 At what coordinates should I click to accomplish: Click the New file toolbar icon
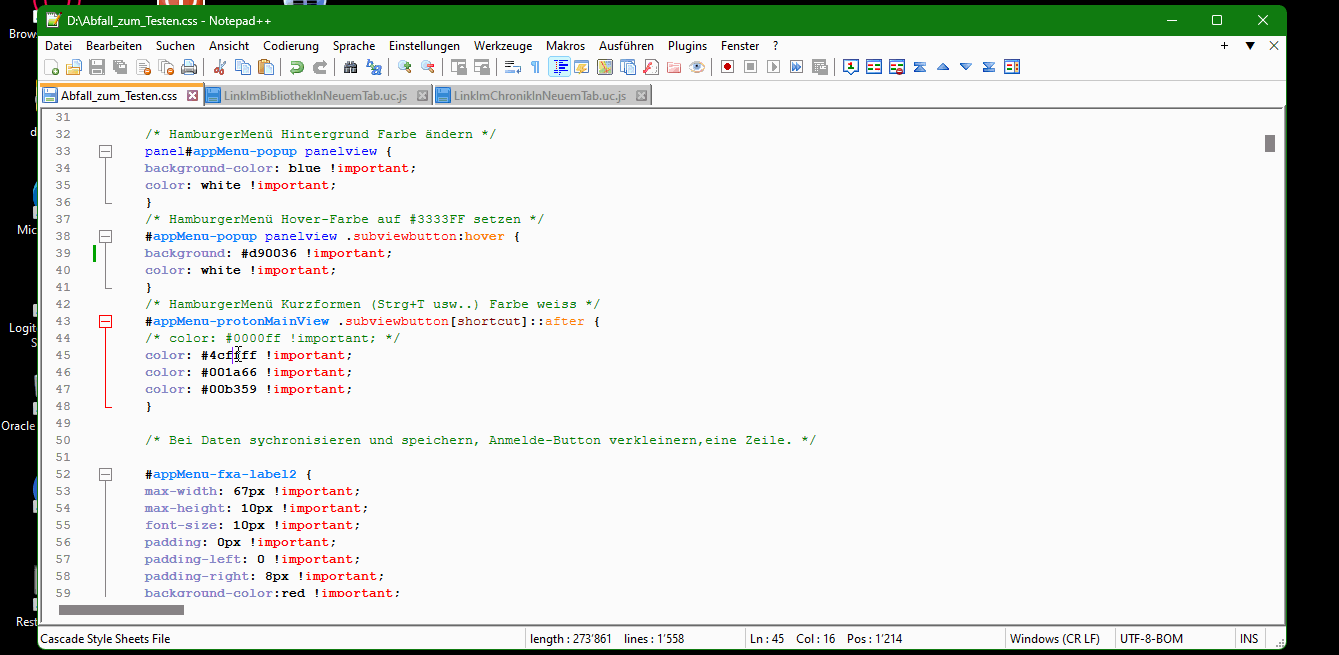click(51, 67)
